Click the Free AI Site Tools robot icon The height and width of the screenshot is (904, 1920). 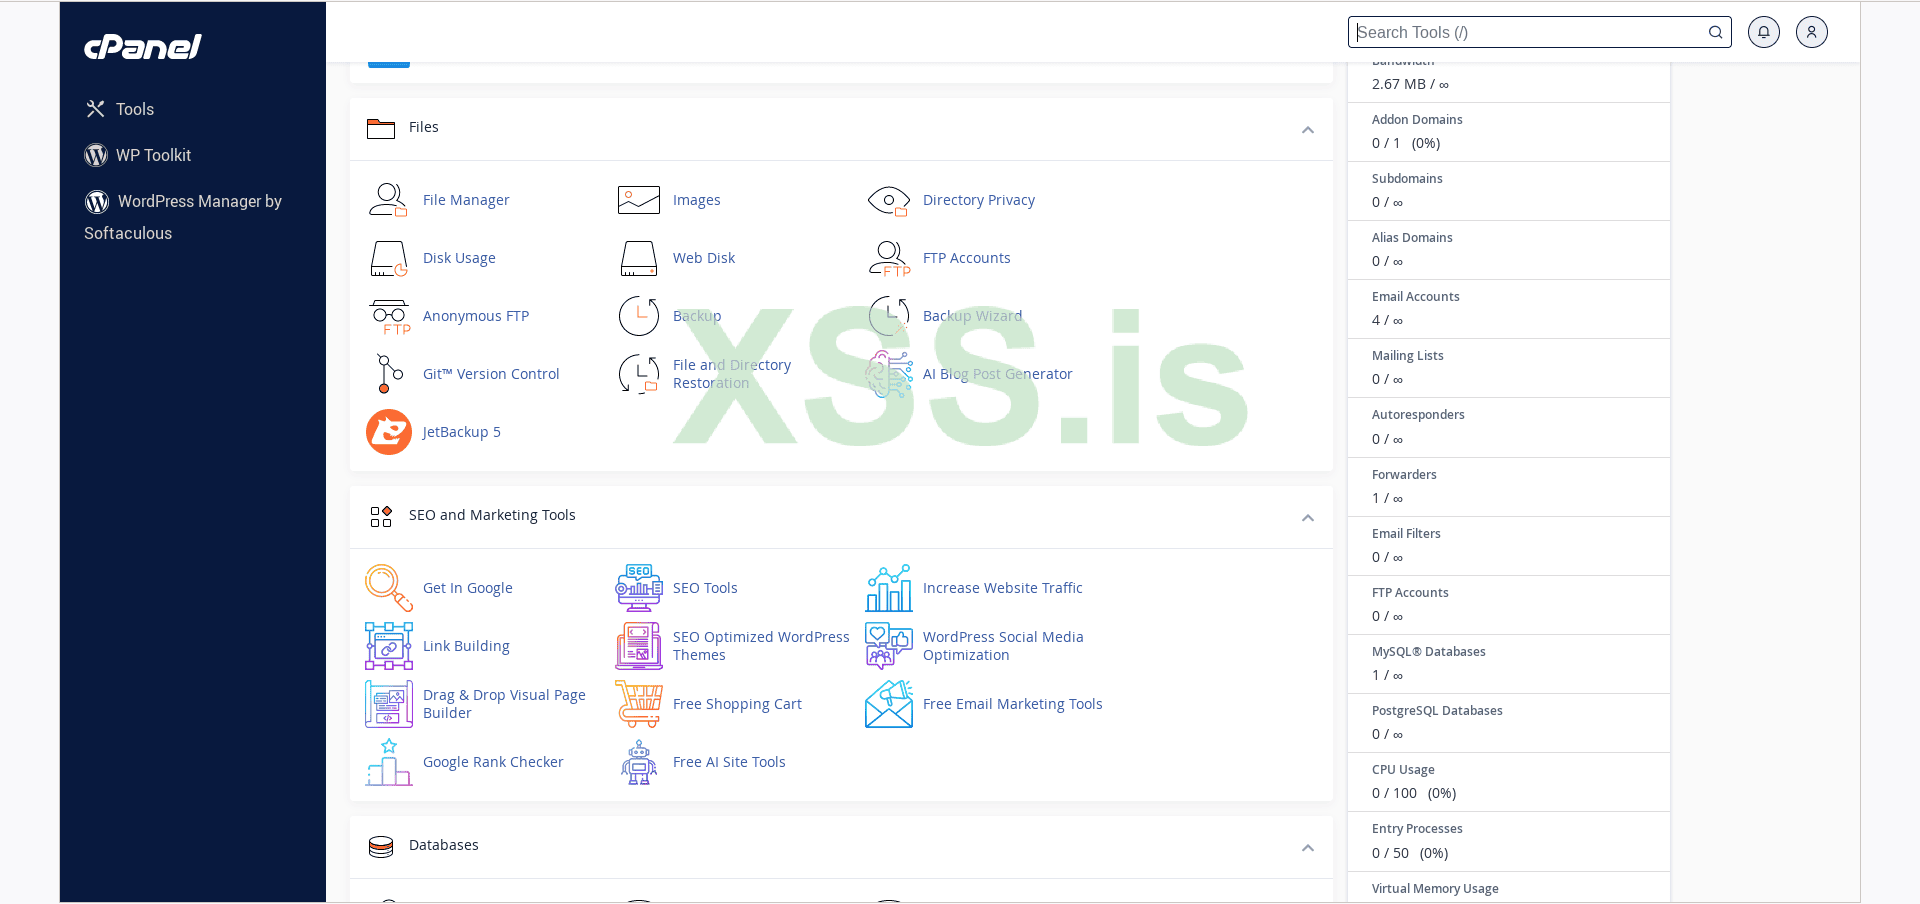coord(639,762)
